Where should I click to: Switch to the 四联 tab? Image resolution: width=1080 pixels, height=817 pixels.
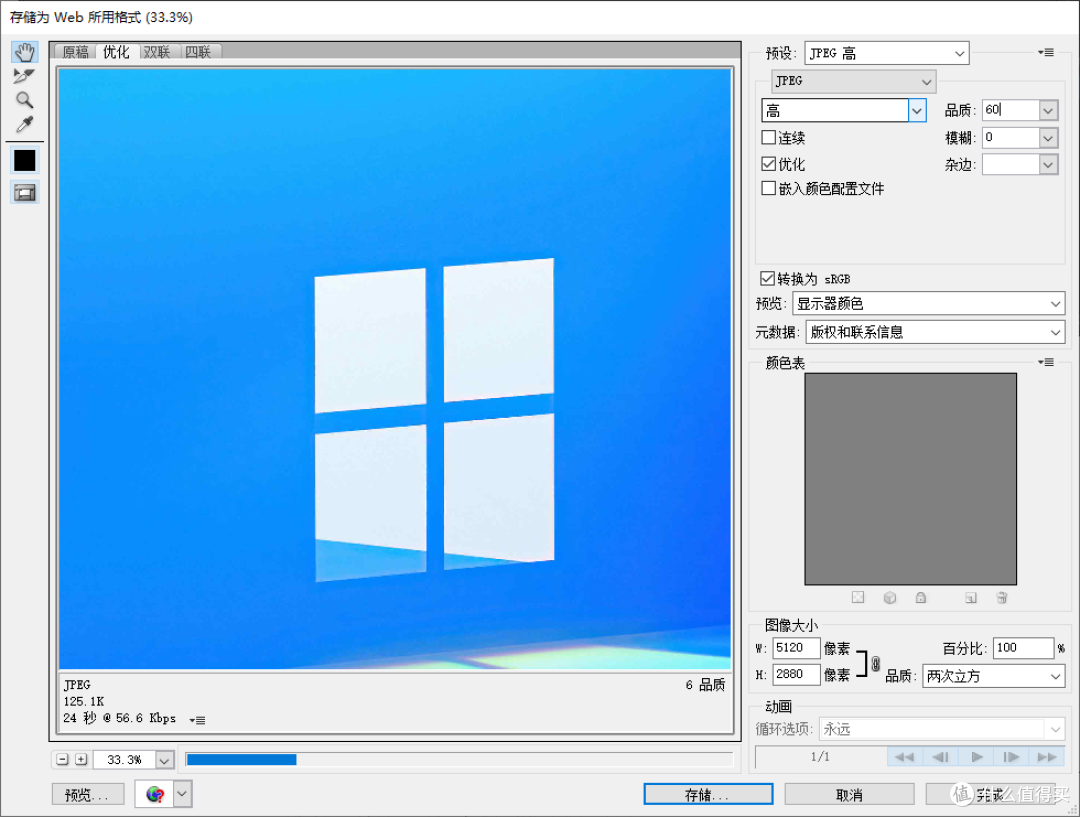[x=198, y=52]
